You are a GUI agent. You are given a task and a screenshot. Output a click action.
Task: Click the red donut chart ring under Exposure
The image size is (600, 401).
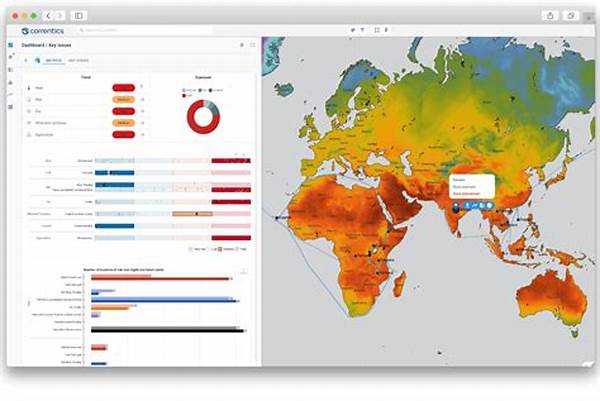coord(192,116)
